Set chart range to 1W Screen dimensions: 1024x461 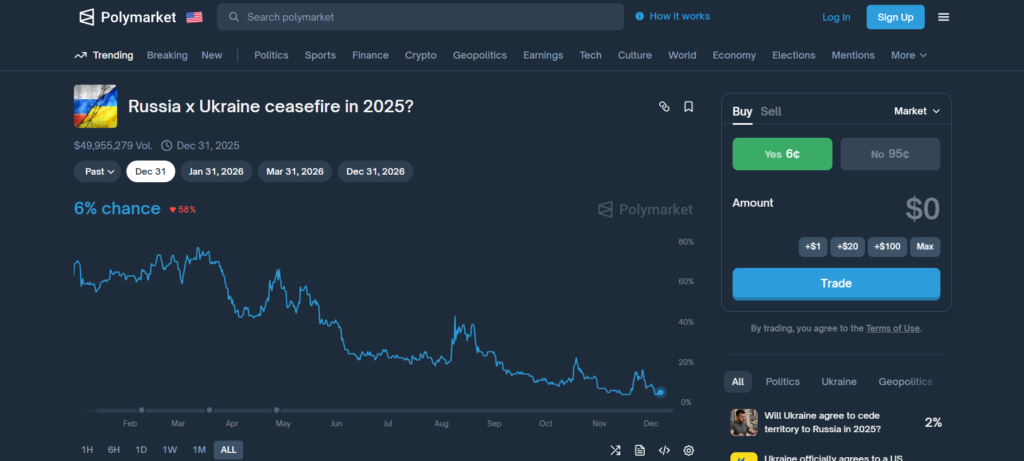pyautogui.click(x=170, y=450)
